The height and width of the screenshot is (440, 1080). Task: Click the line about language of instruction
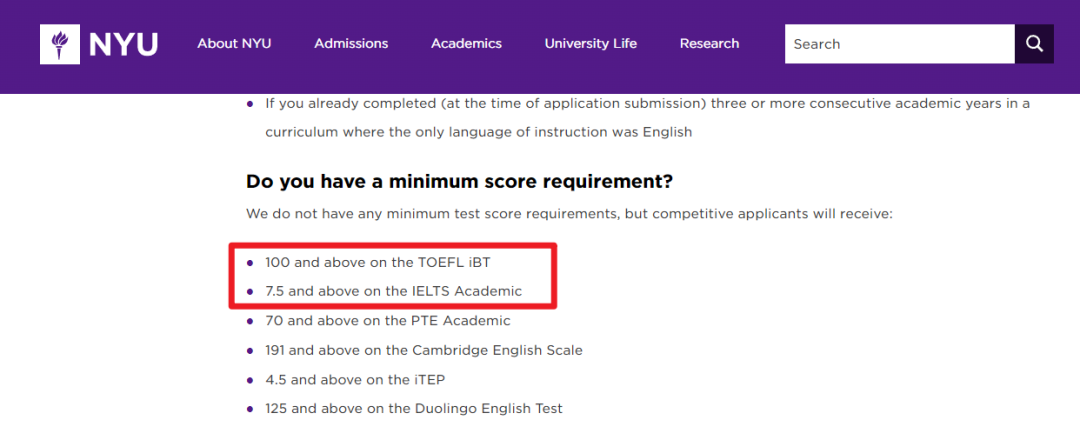click(x=479, y=132)
